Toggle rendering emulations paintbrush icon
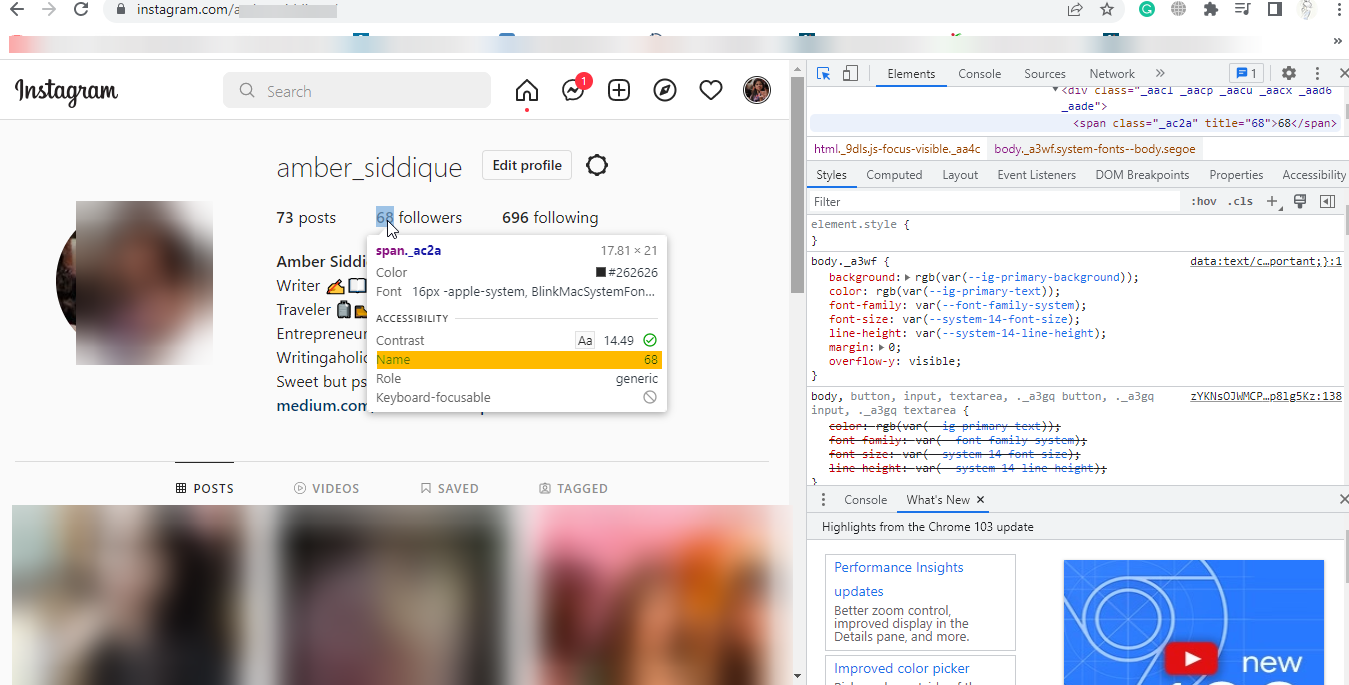1349x685 pixels. (x=1300, y=201)
